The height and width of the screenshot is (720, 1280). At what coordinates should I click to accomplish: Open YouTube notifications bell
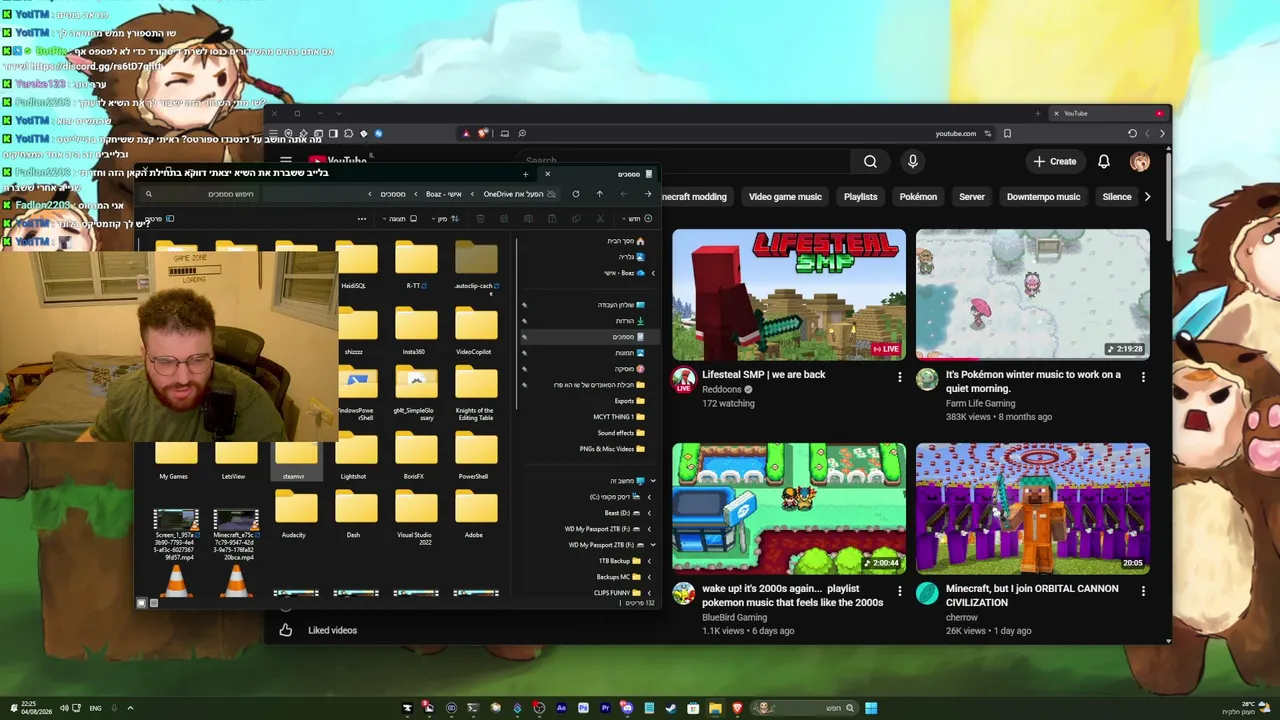pos(1104,161)
